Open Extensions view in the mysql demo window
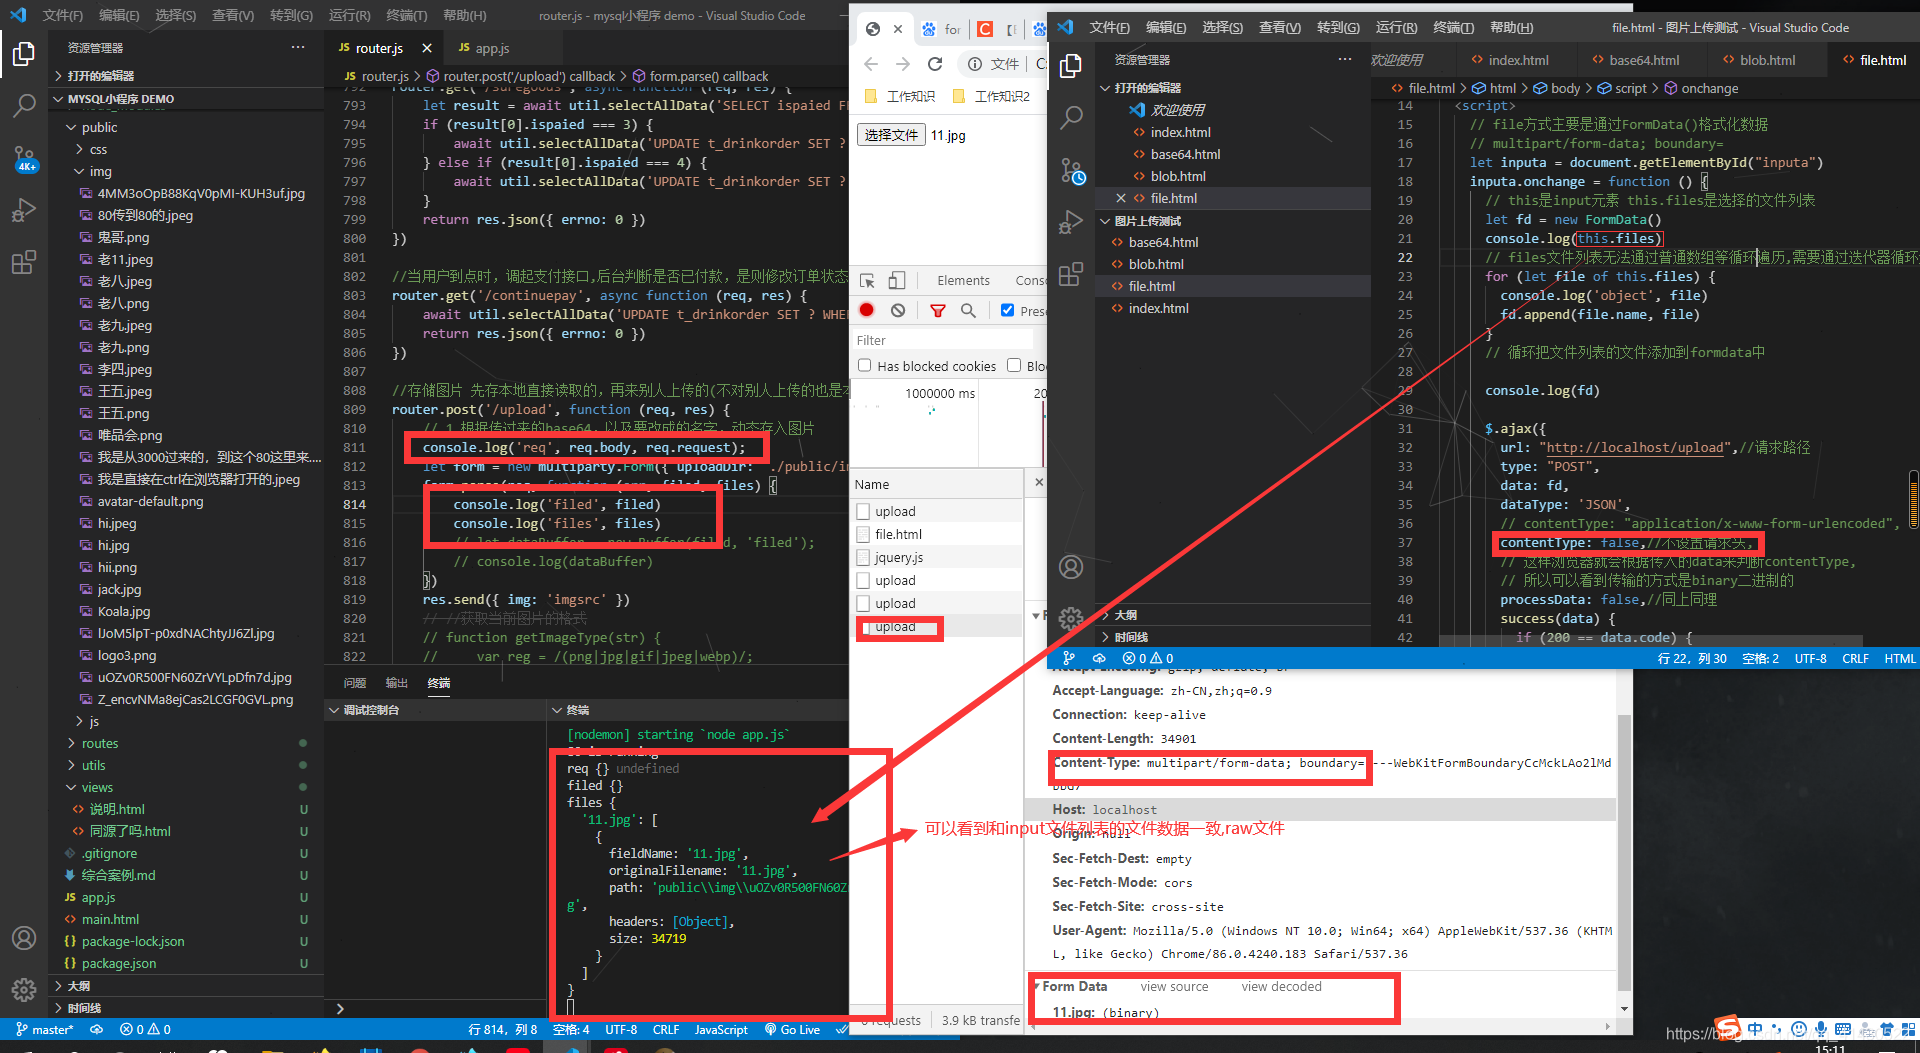This screenshot has width=1920, height=1053. (24, 262)
